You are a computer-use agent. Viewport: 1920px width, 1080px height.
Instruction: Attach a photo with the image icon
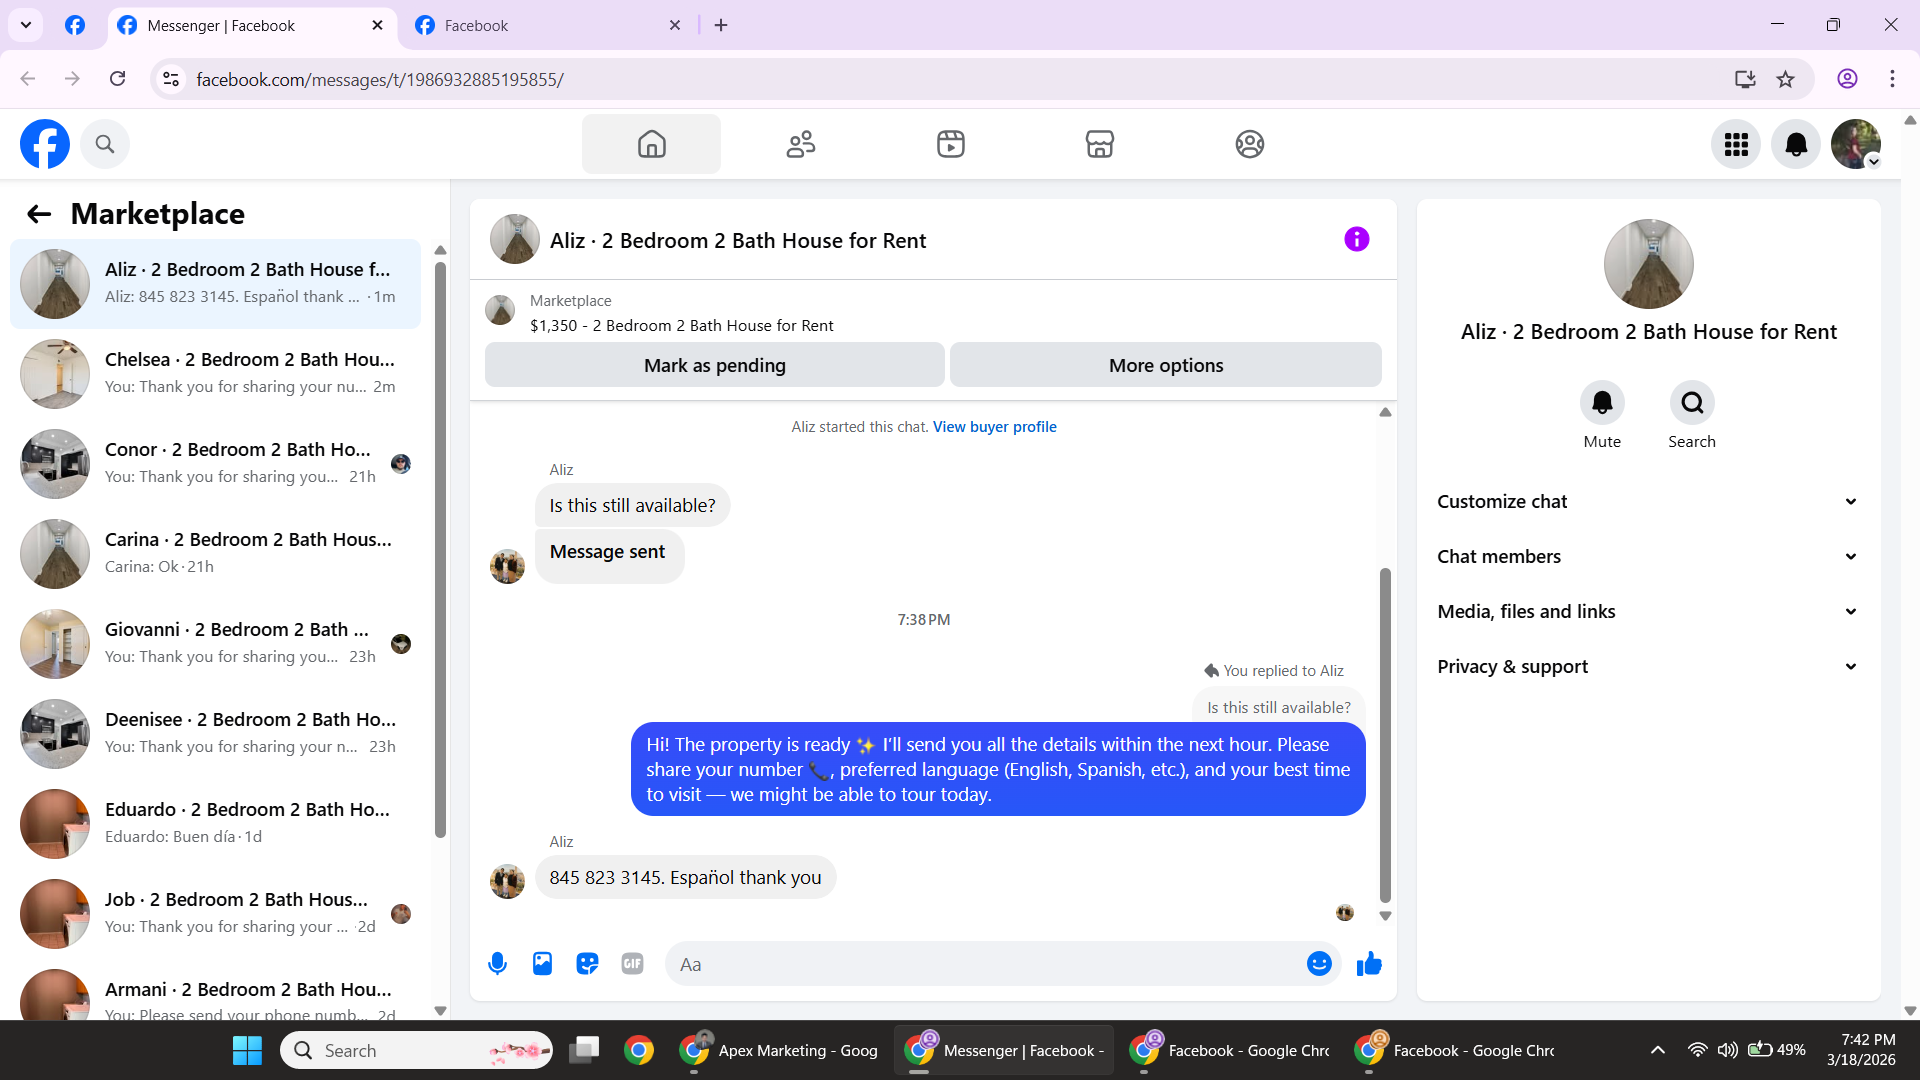[x=542, y=964]
